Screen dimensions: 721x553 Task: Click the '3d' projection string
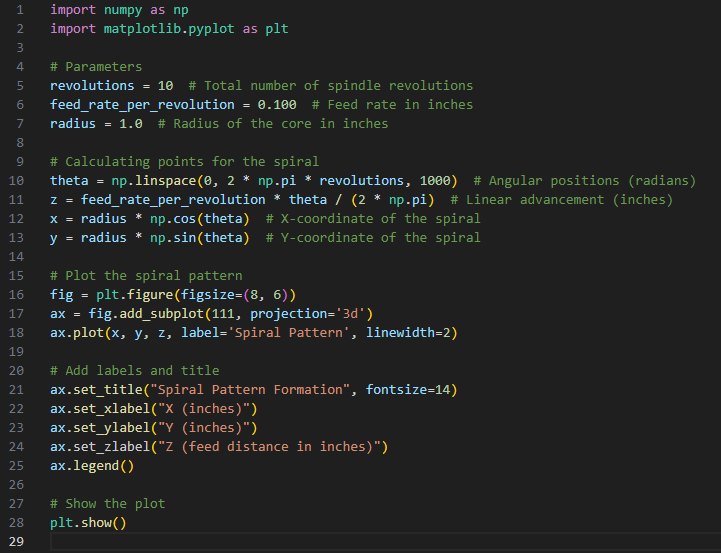(x=350, y=314)
